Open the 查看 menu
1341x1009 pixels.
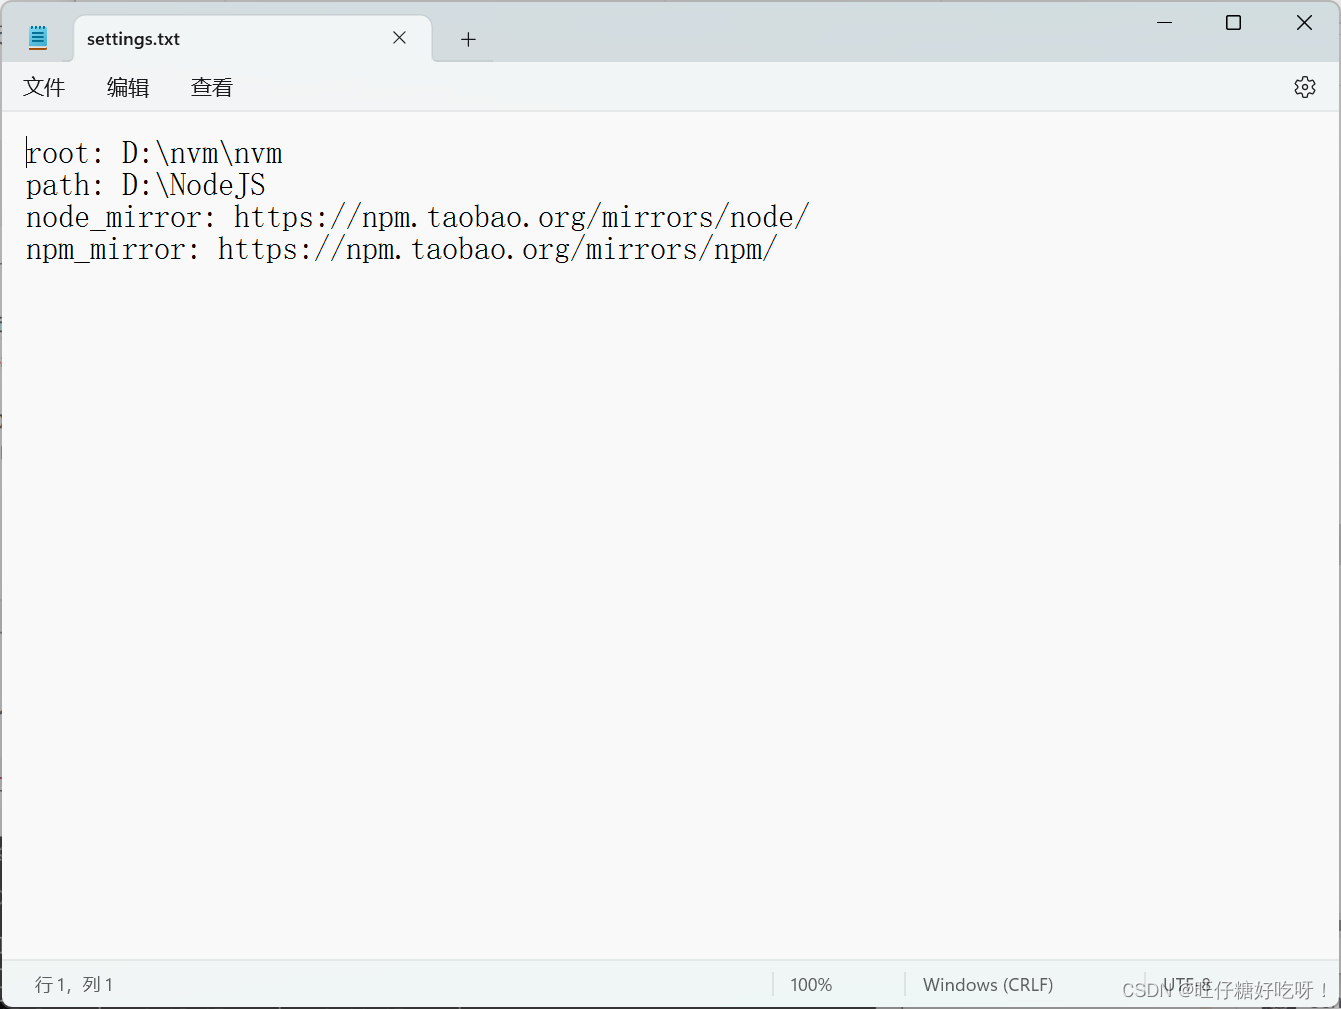[212, 87]
